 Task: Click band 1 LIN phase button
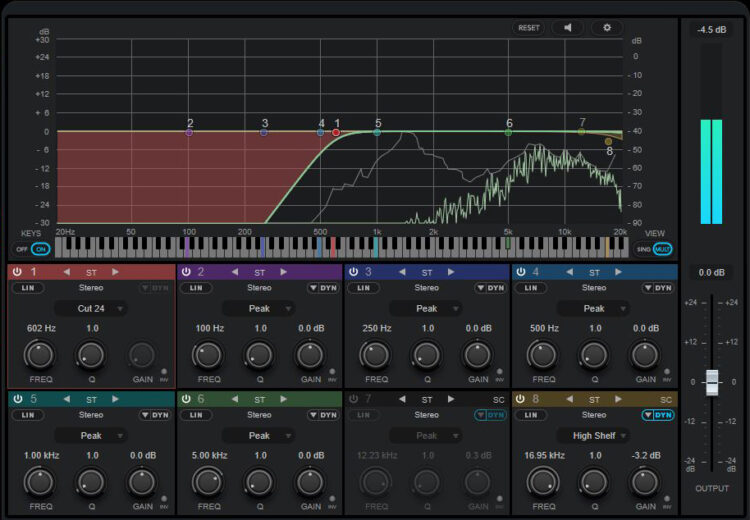pos(28,288)
